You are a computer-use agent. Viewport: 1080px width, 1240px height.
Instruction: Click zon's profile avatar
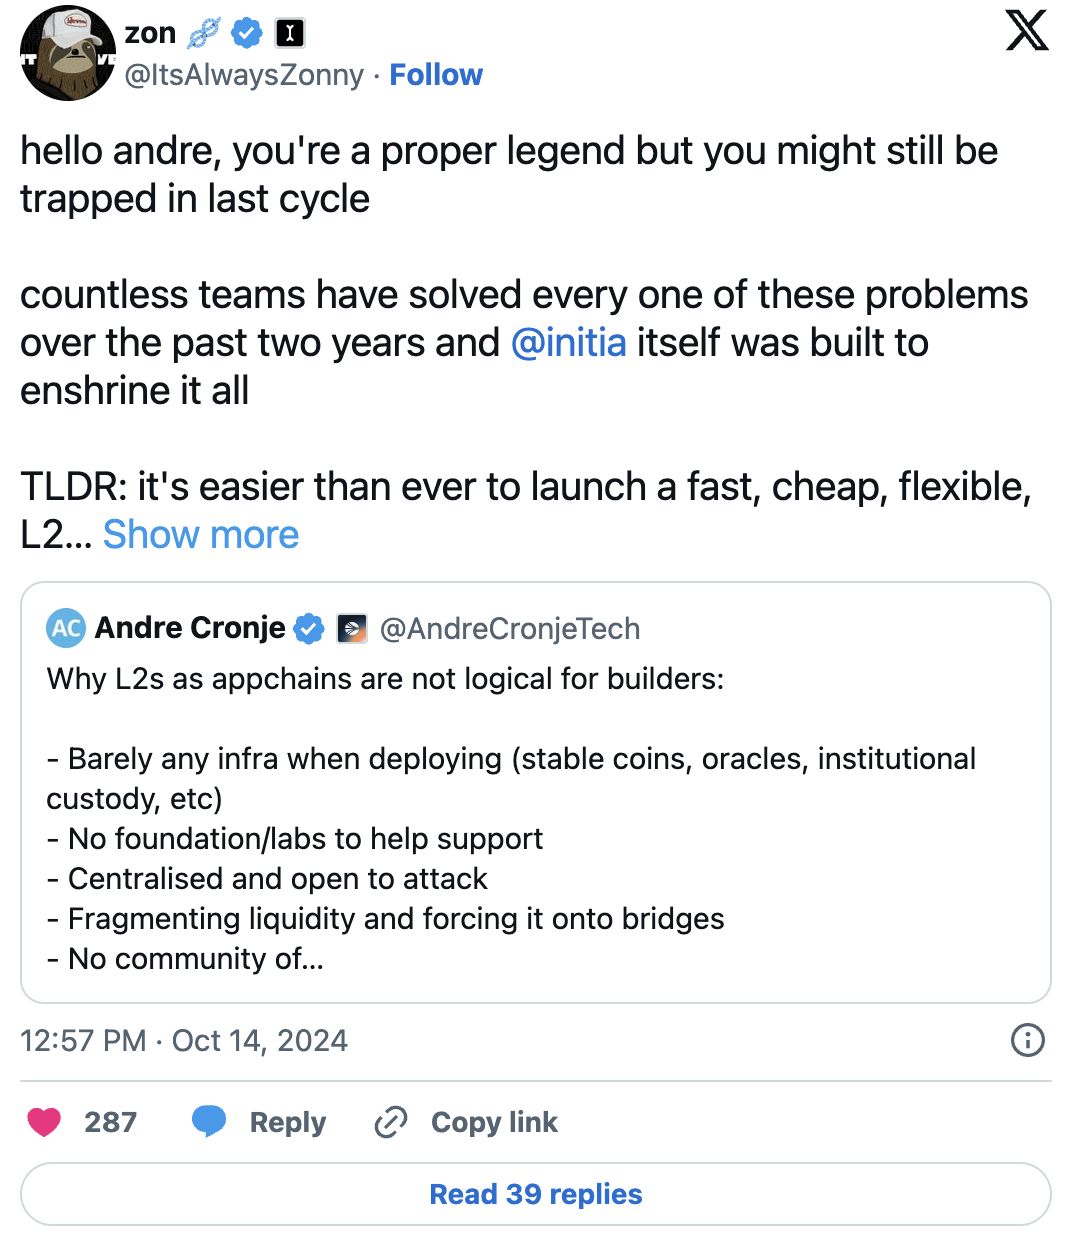point(67,54)
